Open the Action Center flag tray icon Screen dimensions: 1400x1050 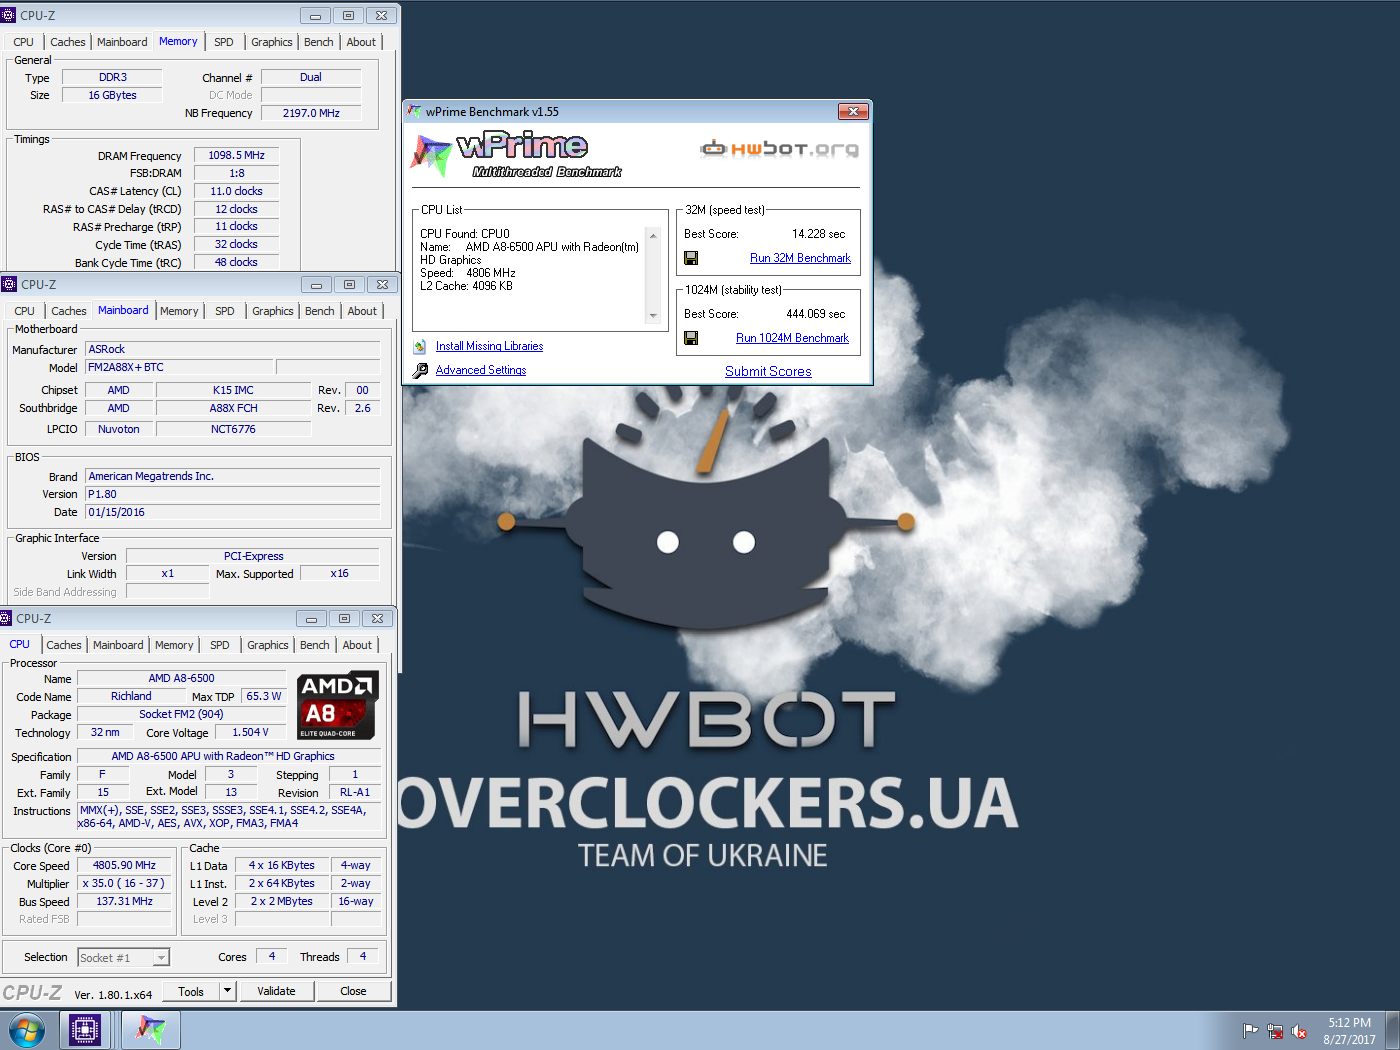[x=1250, y=1031]
